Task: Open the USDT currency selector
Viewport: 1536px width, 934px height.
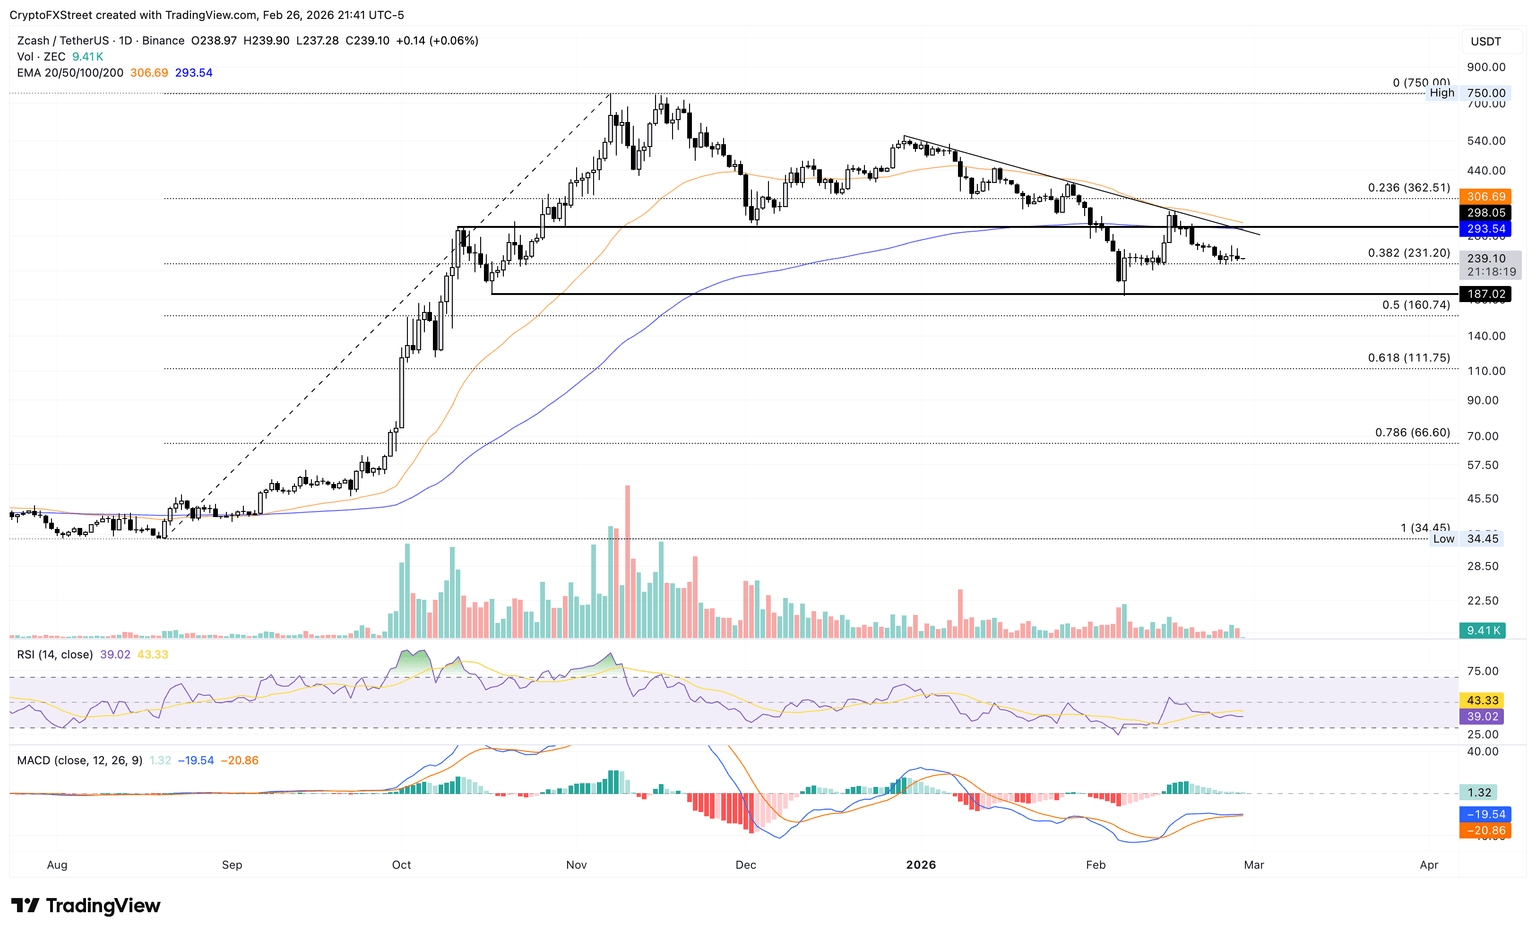Action: point(1485,41)
